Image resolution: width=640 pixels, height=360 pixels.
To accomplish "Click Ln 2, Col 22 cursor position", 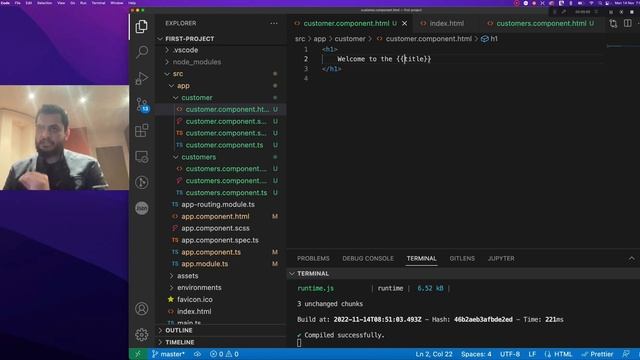I will (x=433, y=354).
